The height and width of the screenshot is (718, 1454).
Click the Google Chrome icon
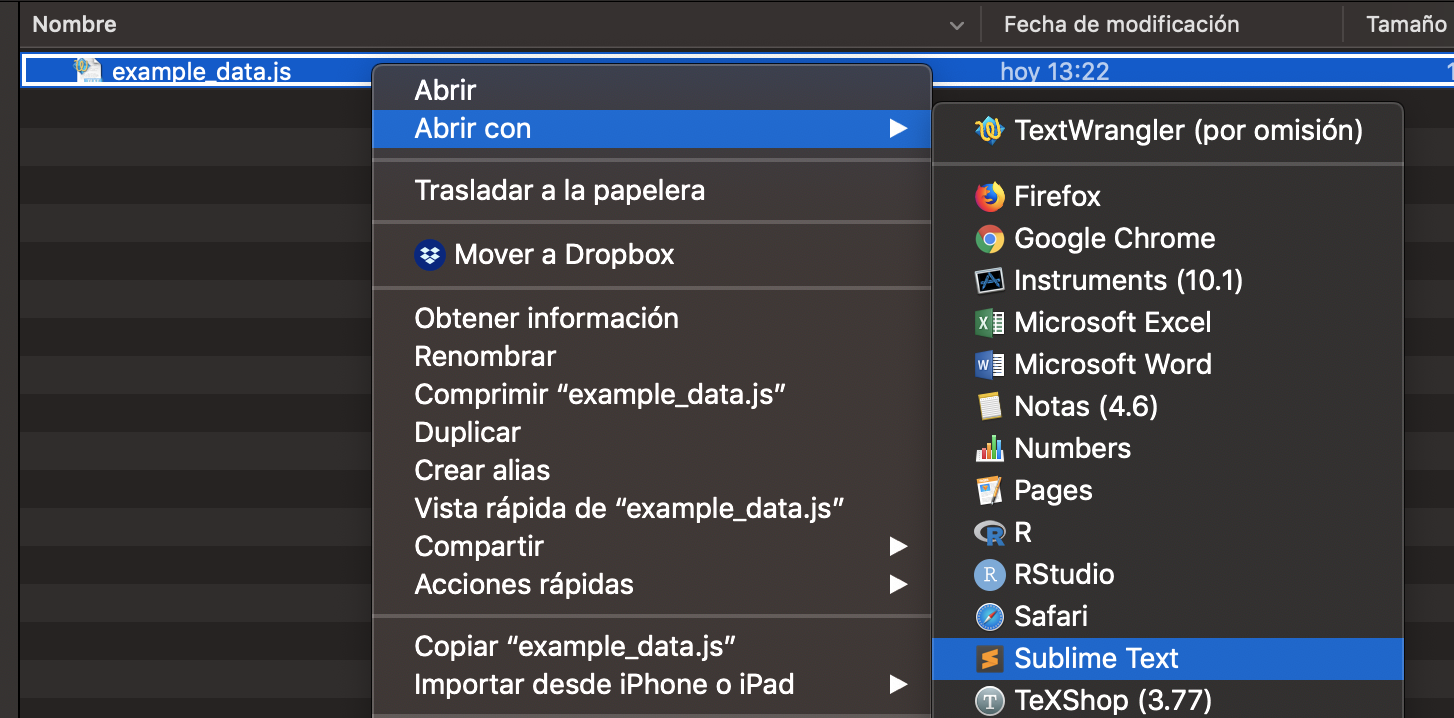coord(989,239)
